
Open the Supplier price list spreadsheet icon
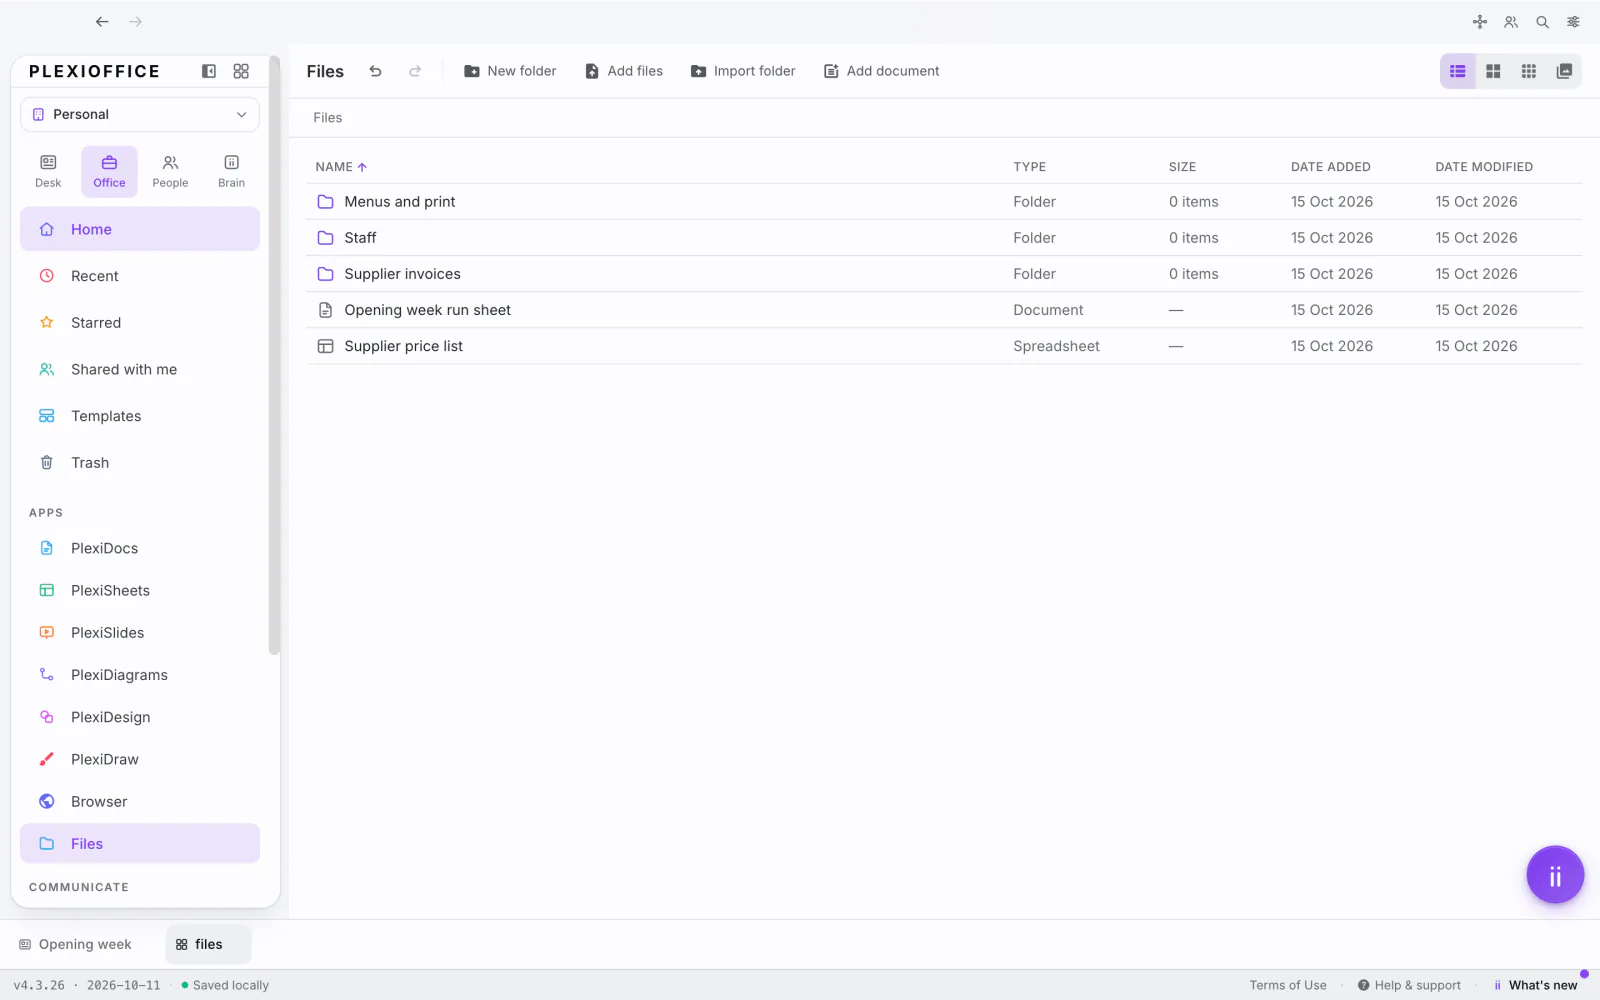(325, 346)
